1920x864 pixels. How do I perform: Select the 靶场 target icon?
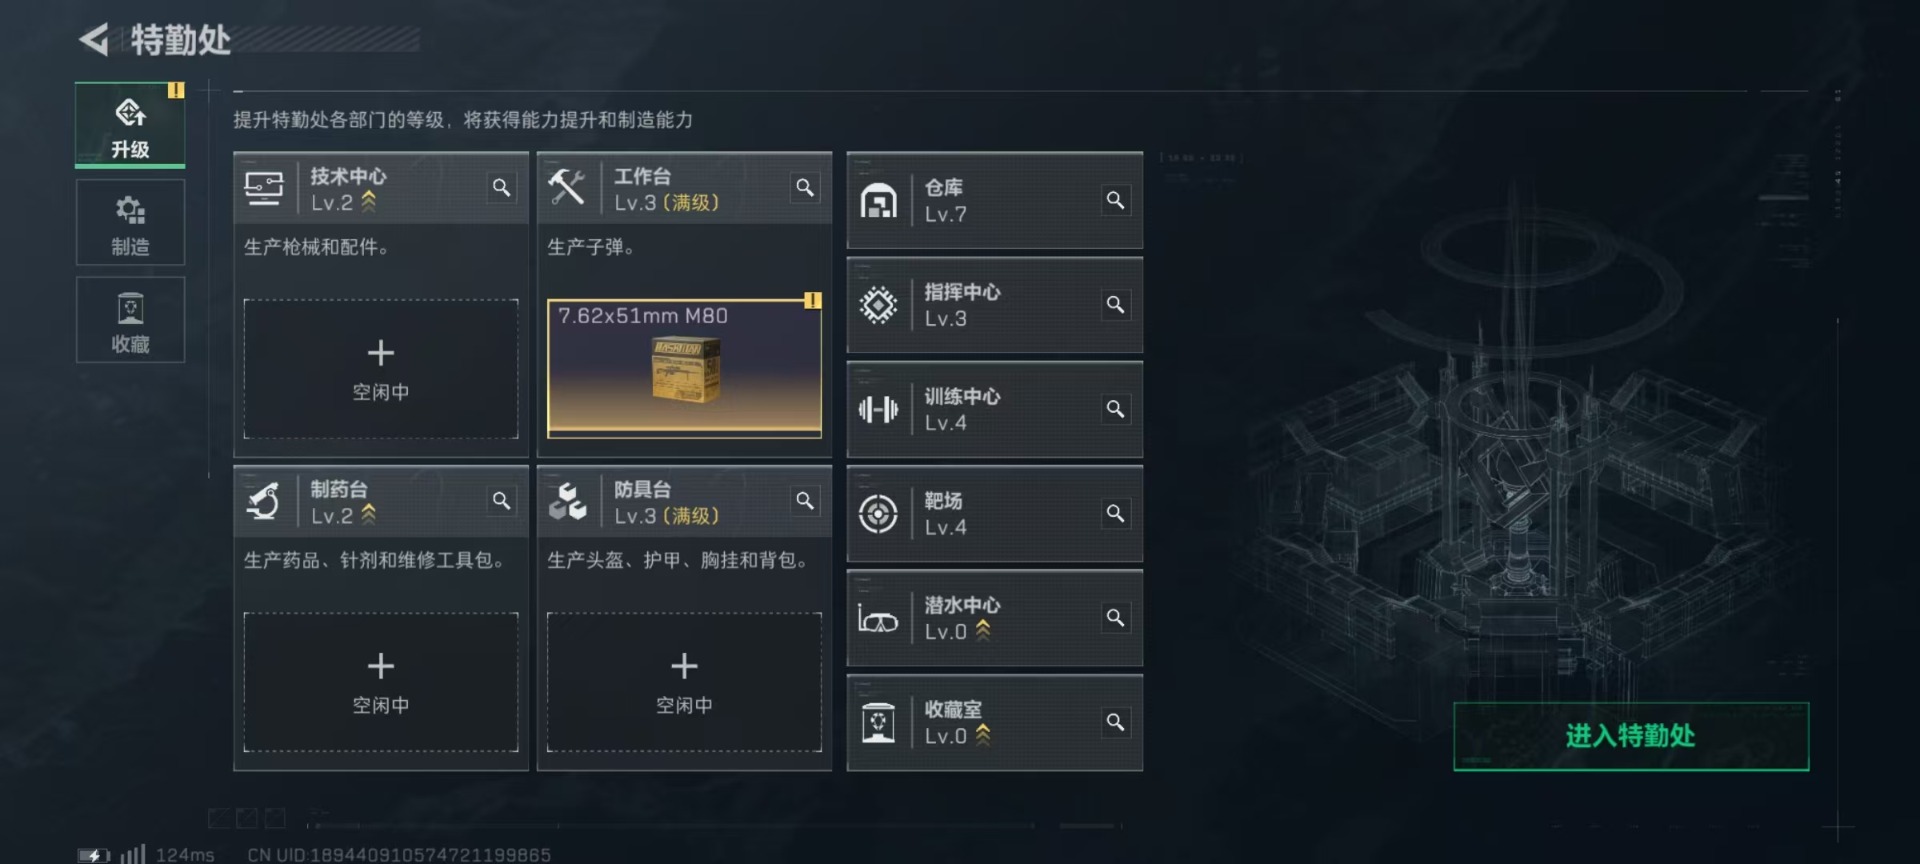[x=878, y=514]
